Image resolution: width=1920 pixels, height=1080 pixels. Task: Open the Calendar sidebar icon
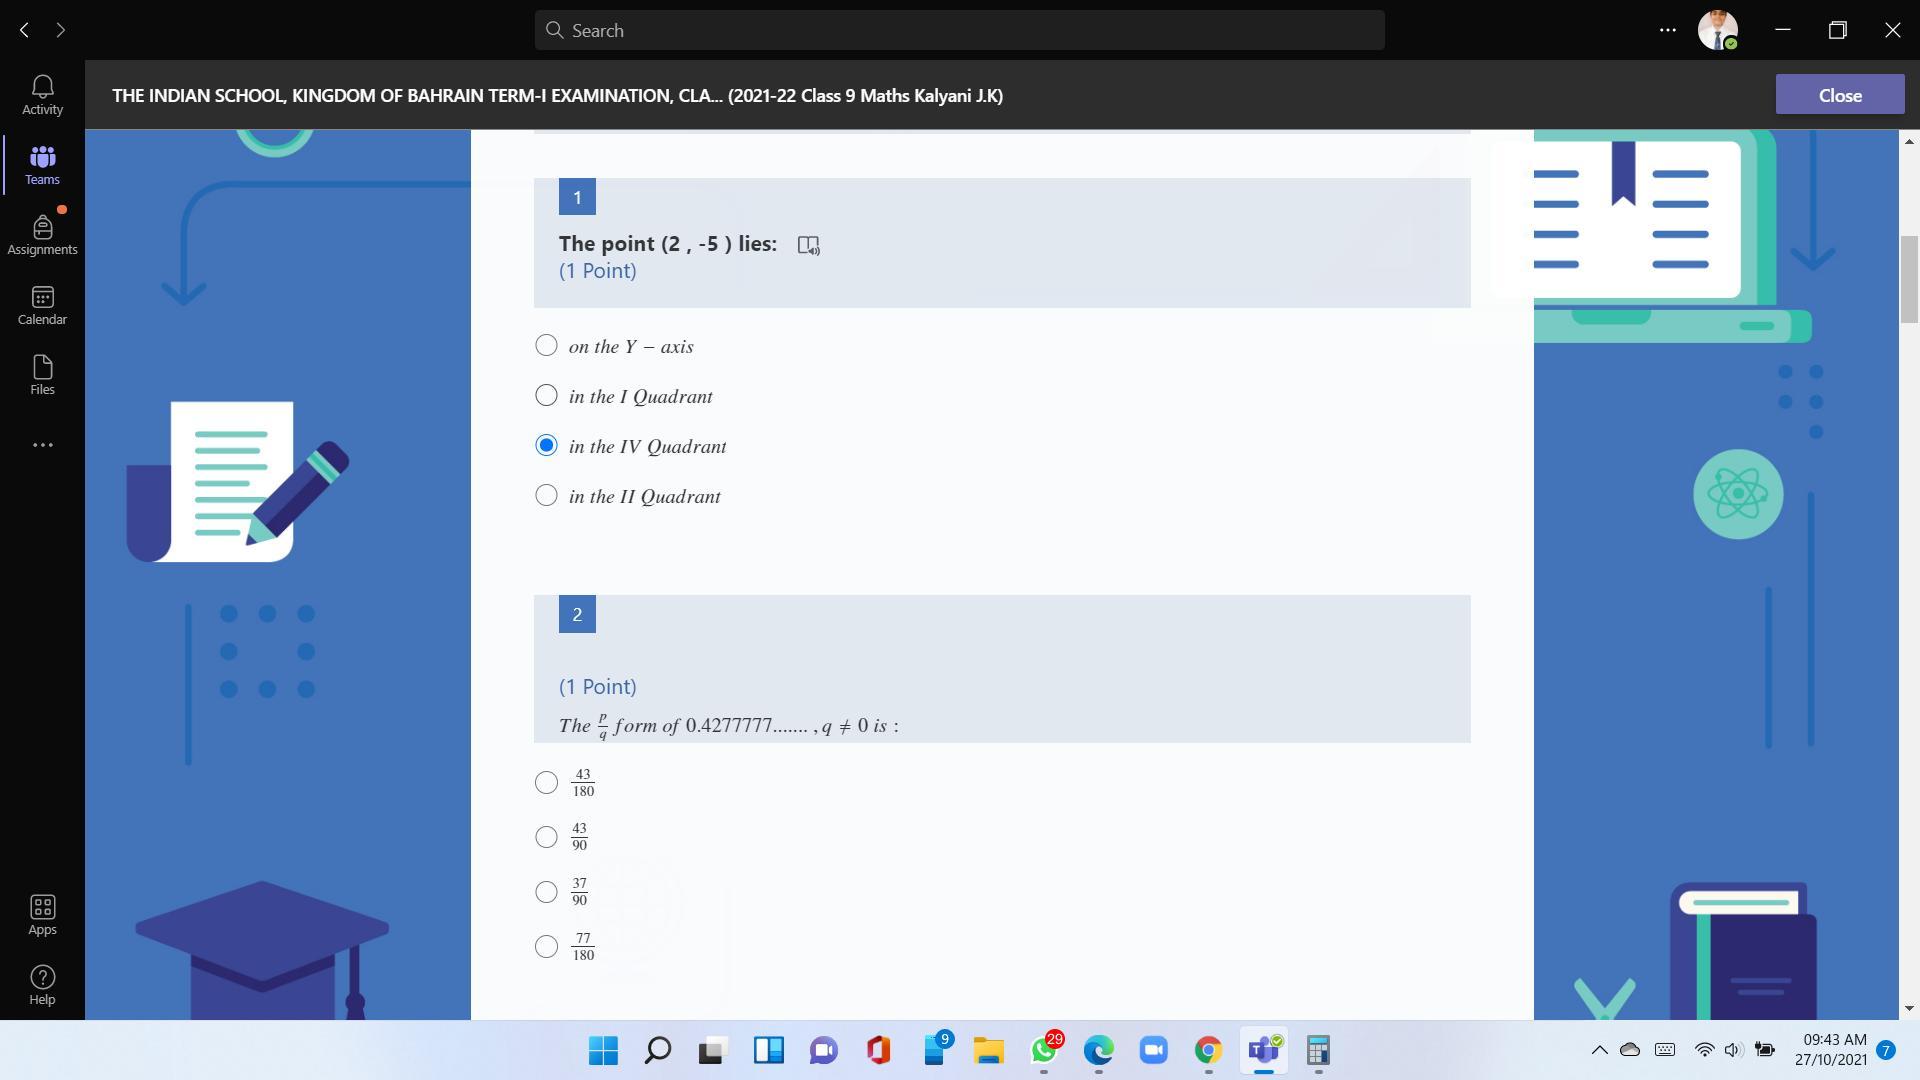tap(42, 305)
